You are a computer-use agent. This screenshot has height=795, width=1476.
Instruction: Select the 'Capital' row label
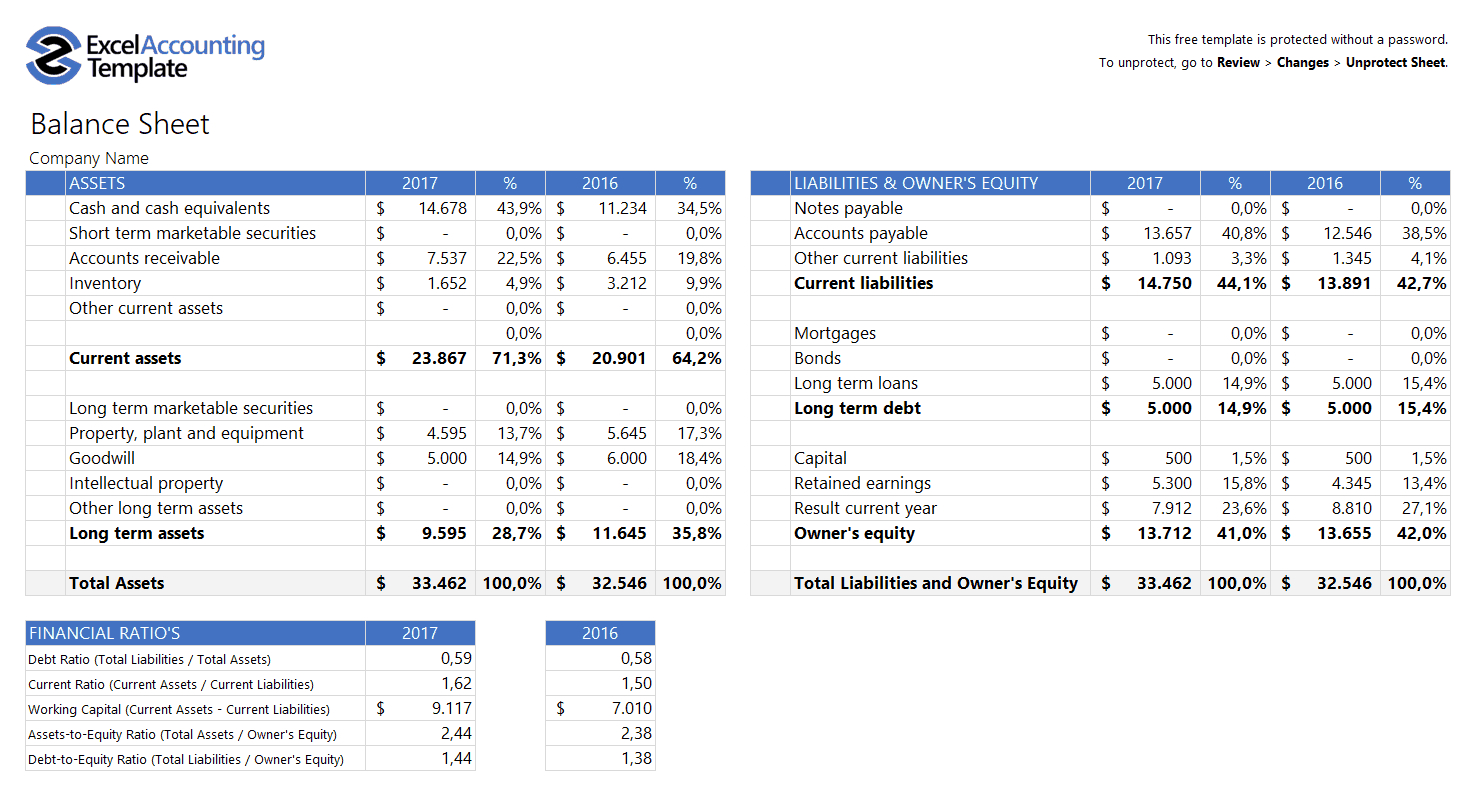[820, 458]
